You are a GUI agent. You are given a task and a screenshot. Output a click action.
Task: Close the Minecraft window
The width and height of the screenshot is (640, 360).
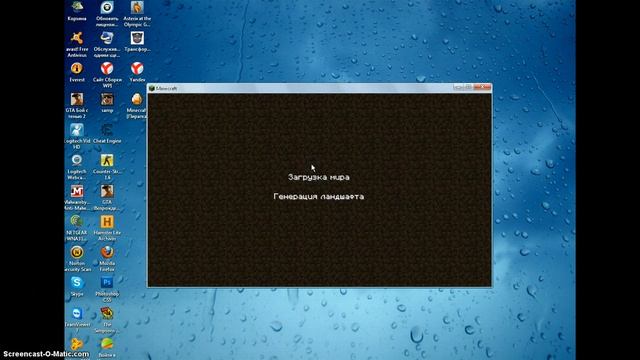482,87
